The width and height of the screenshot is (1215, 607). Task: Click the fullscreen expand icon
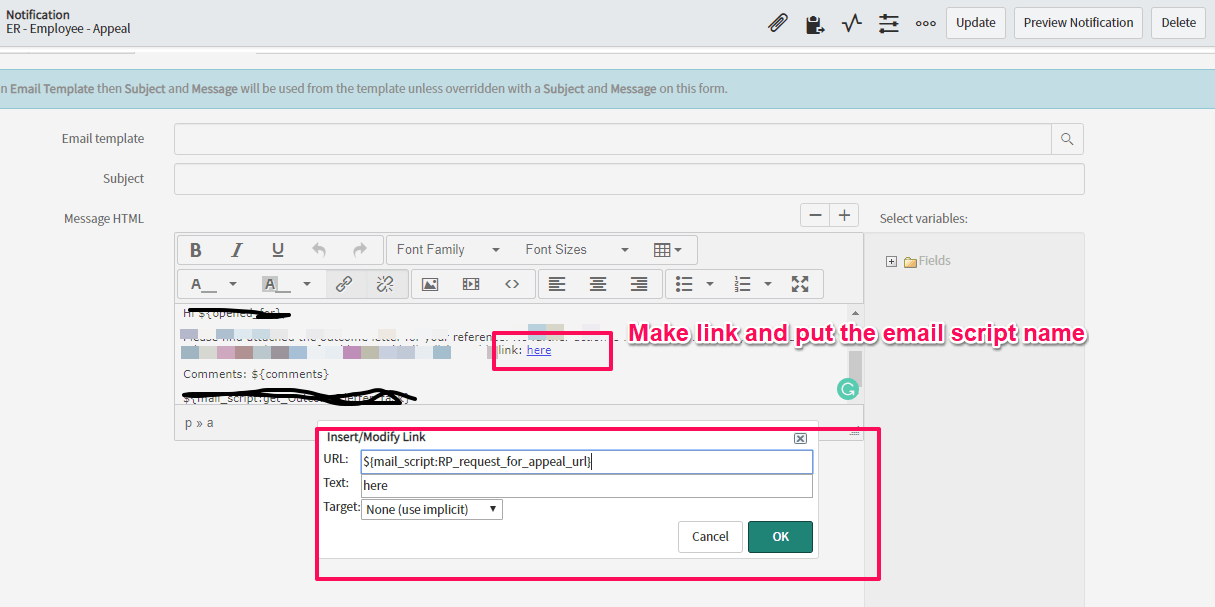[x=800, y=284]
